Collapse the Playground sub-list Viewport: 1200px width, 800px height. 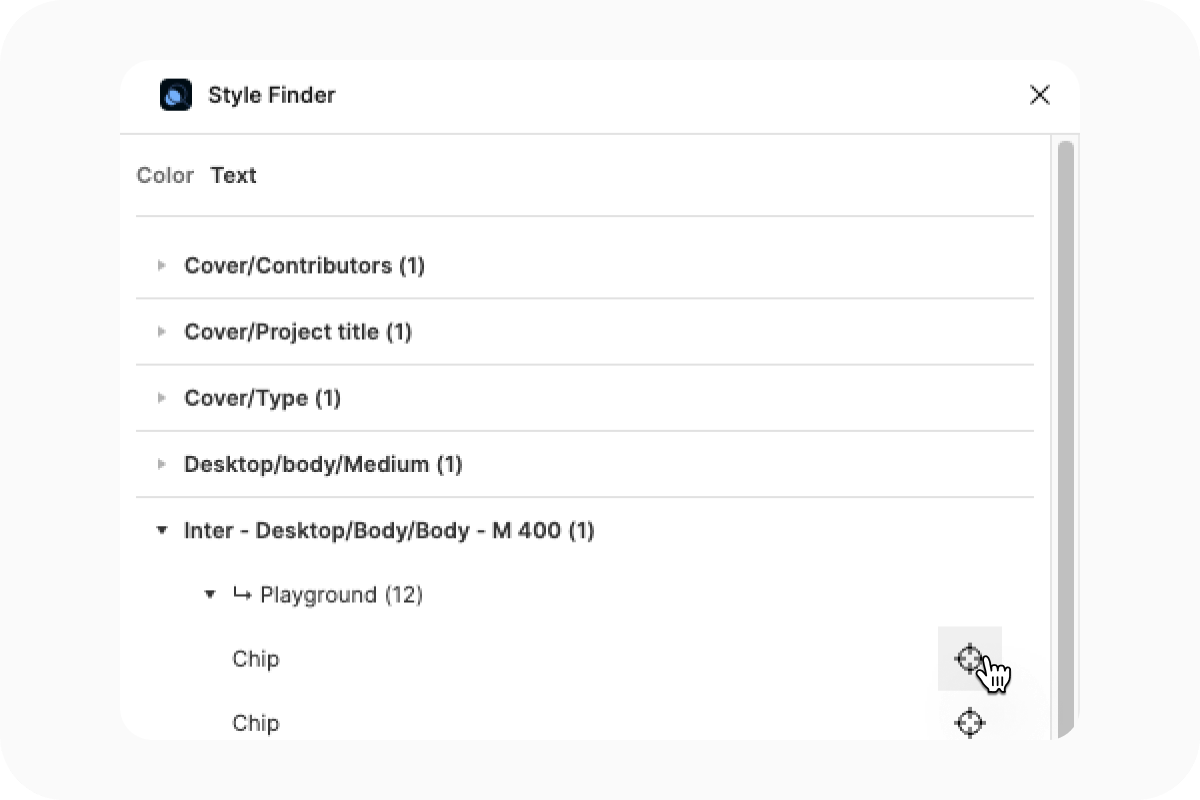[211, 594]
